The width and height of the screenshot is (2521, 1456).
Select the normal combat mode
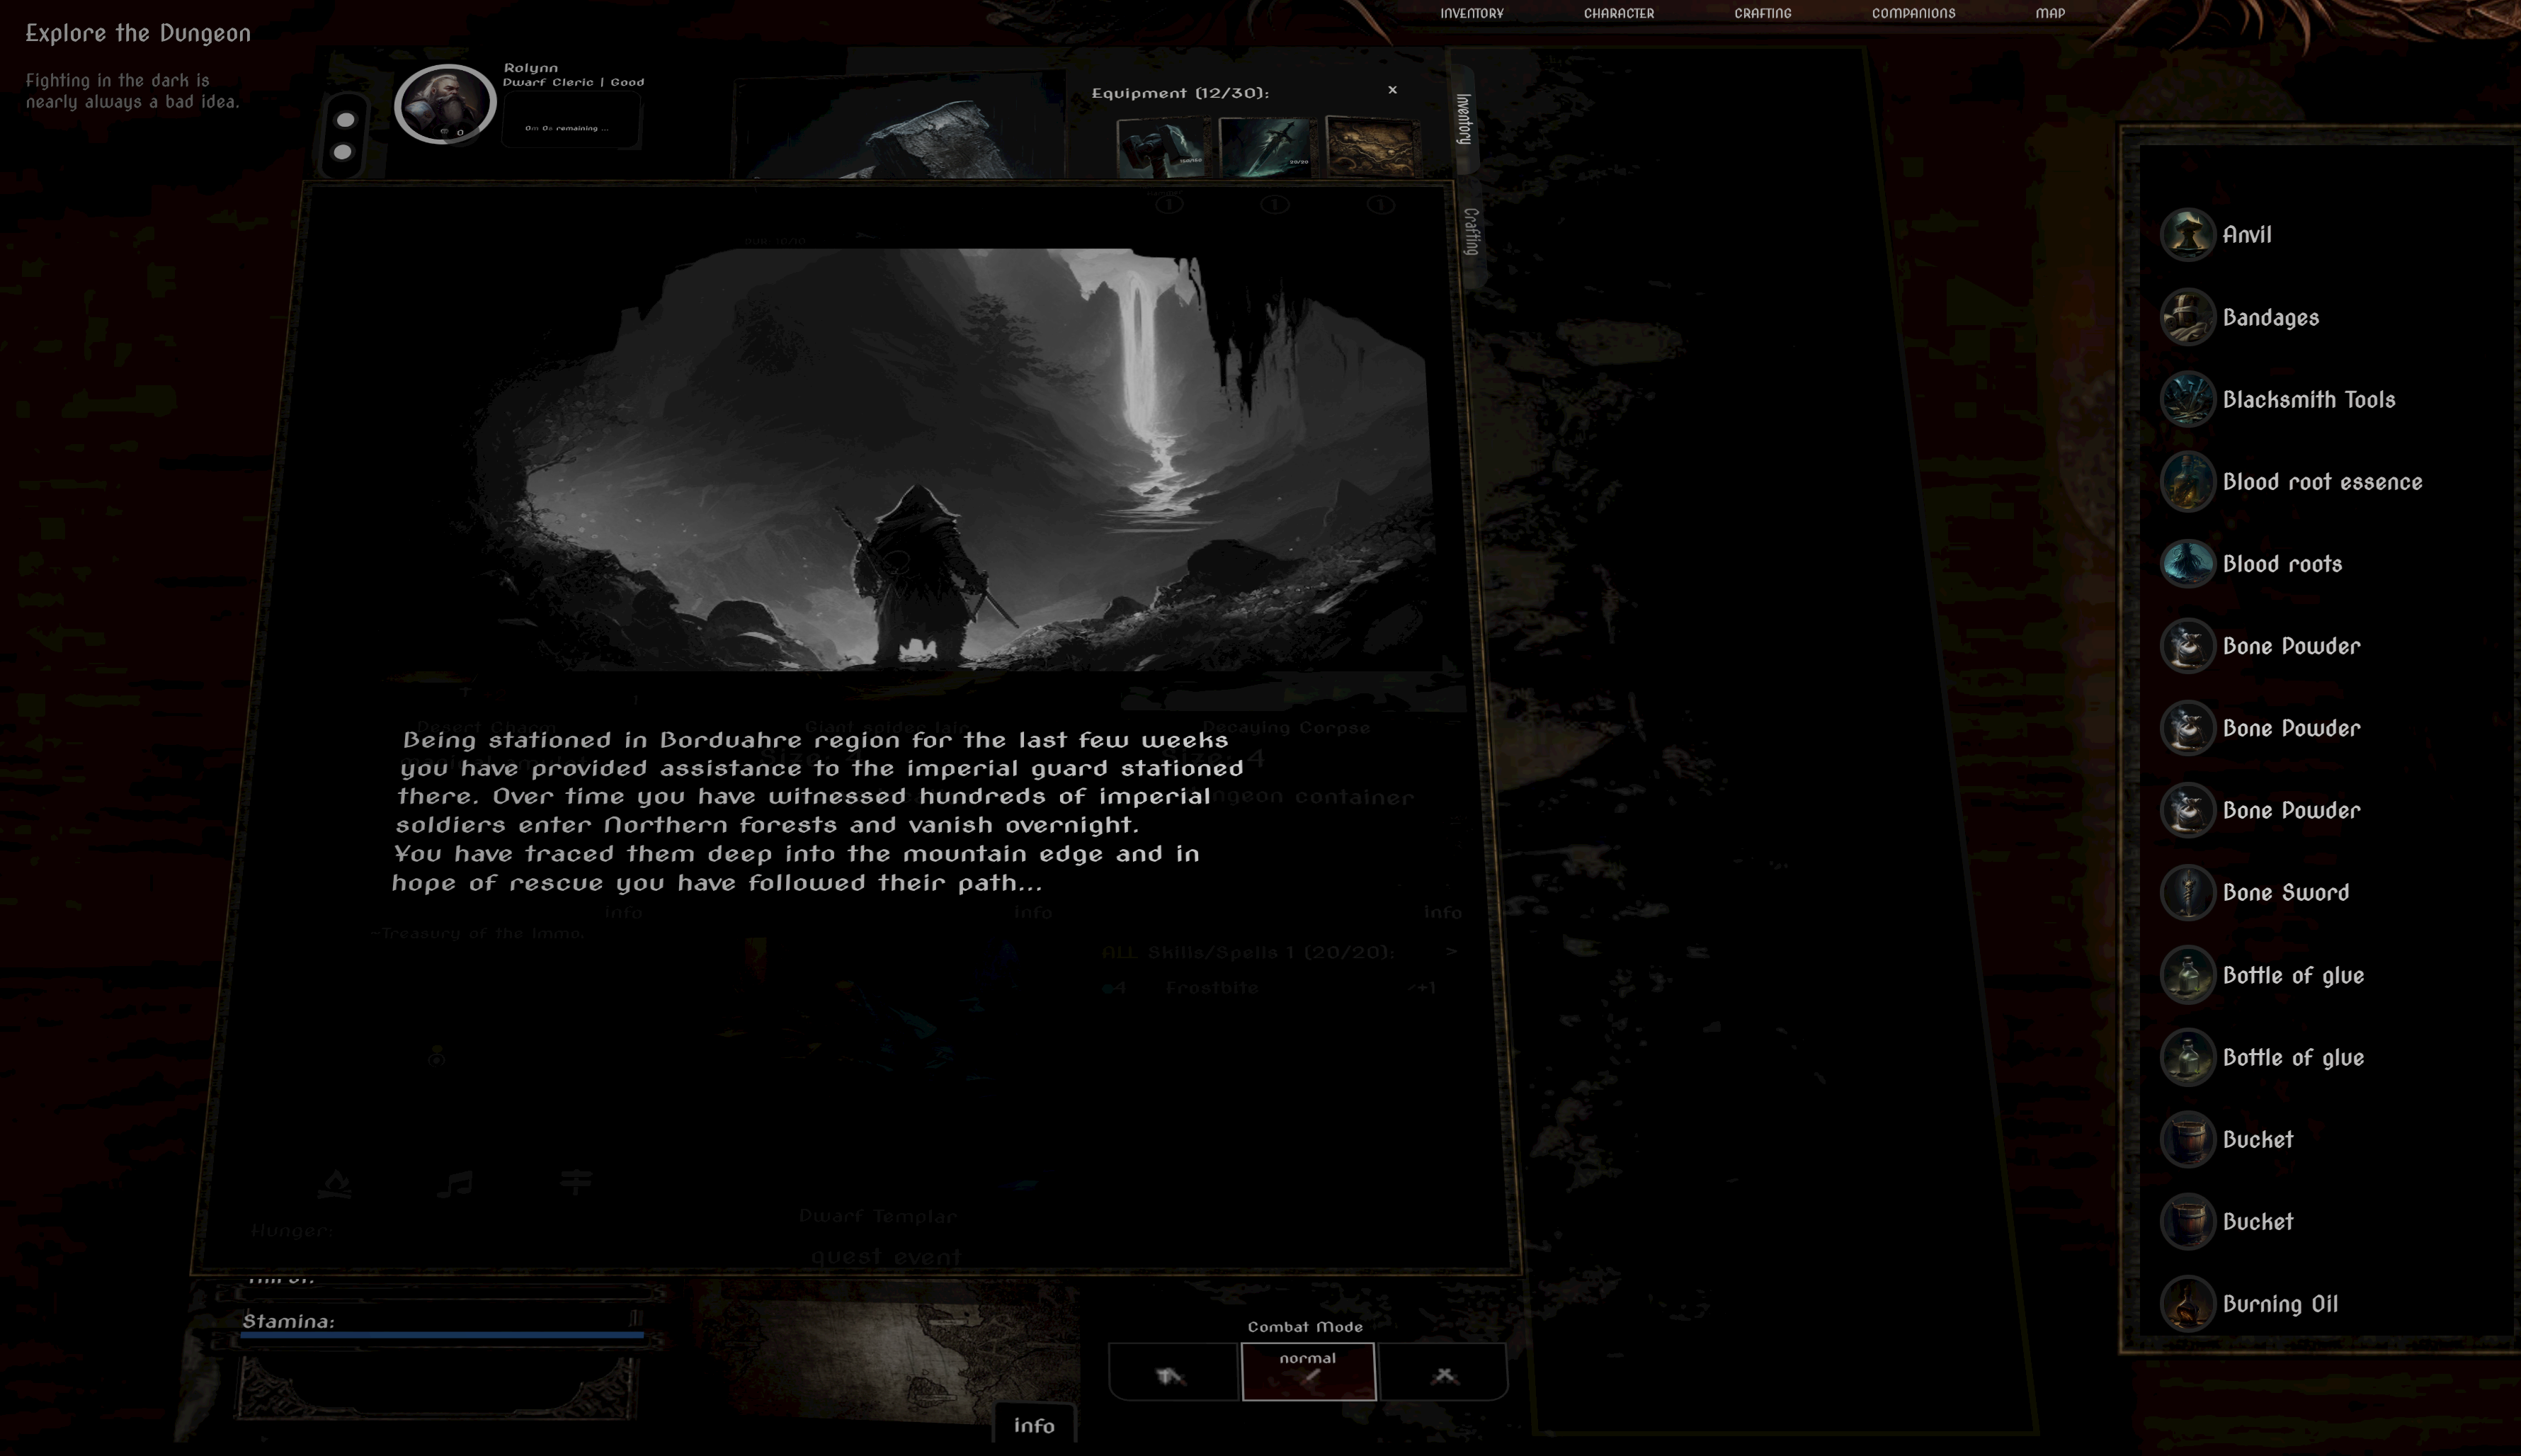(1308, 1371)
